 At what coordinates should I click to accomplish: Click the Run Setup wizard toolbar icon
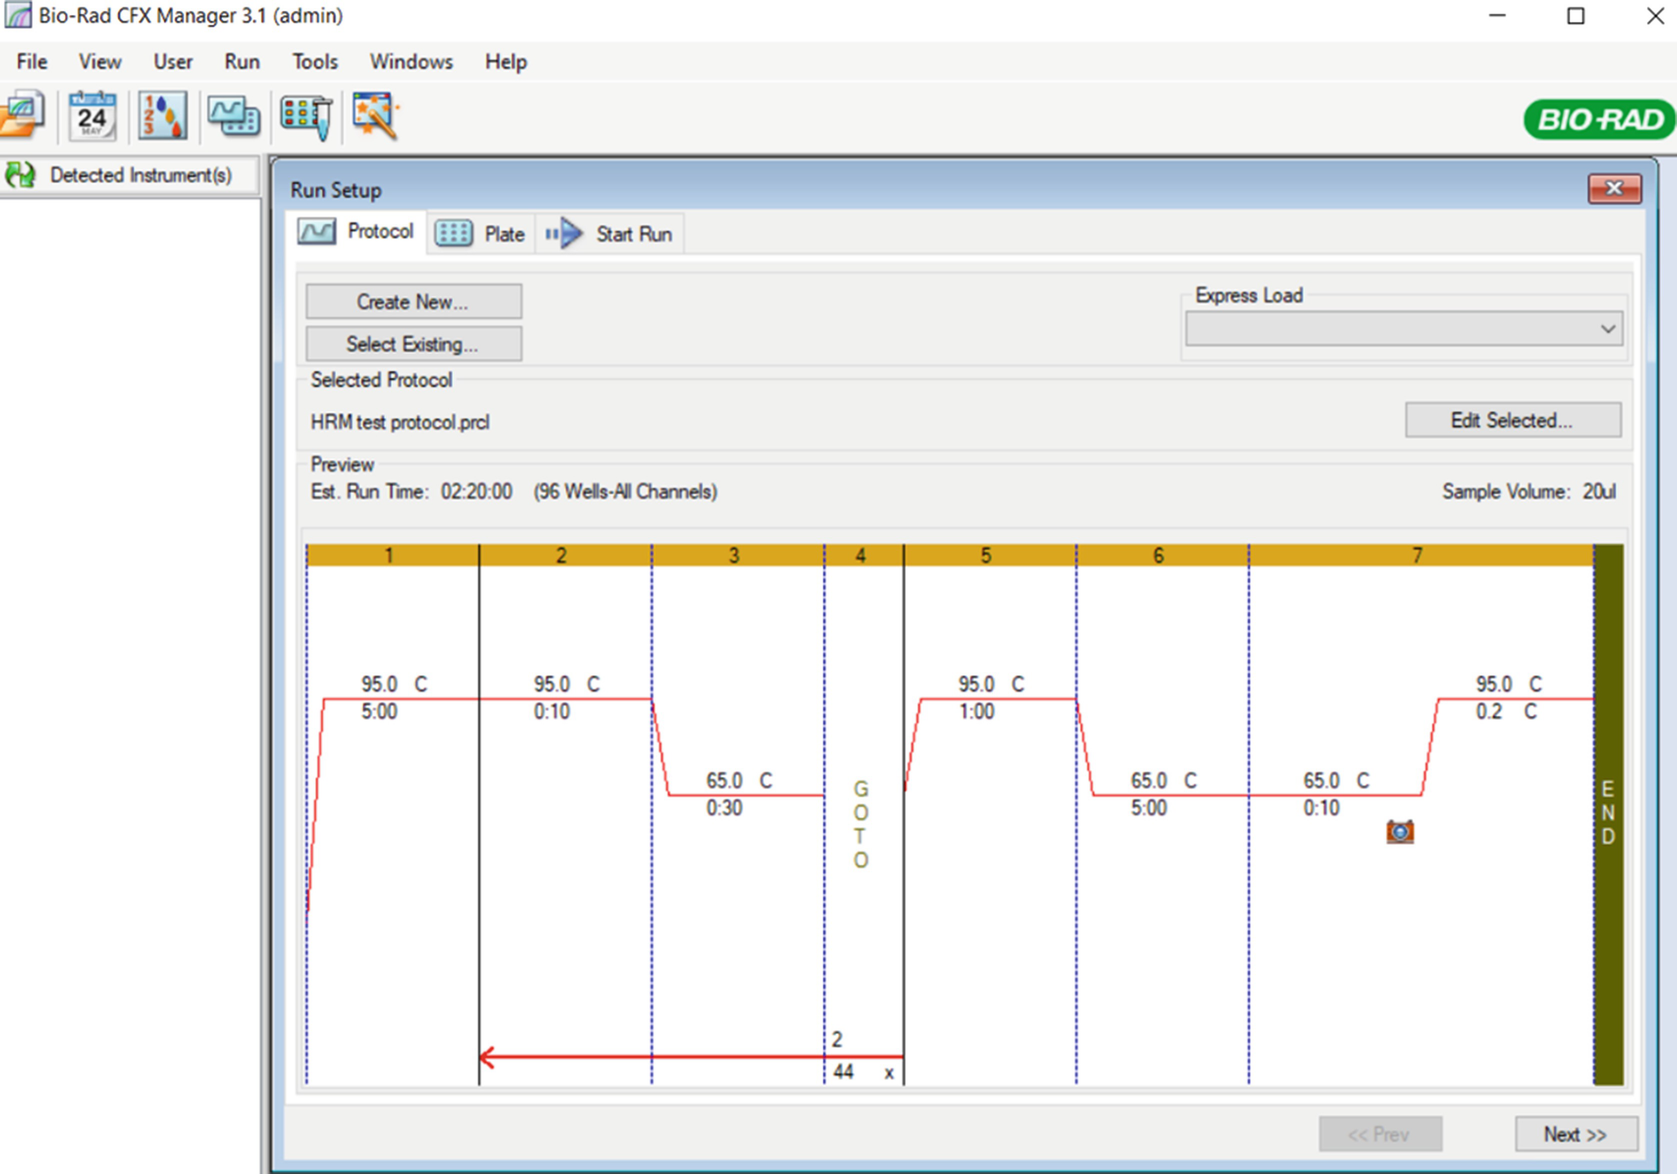coord(376,115)
